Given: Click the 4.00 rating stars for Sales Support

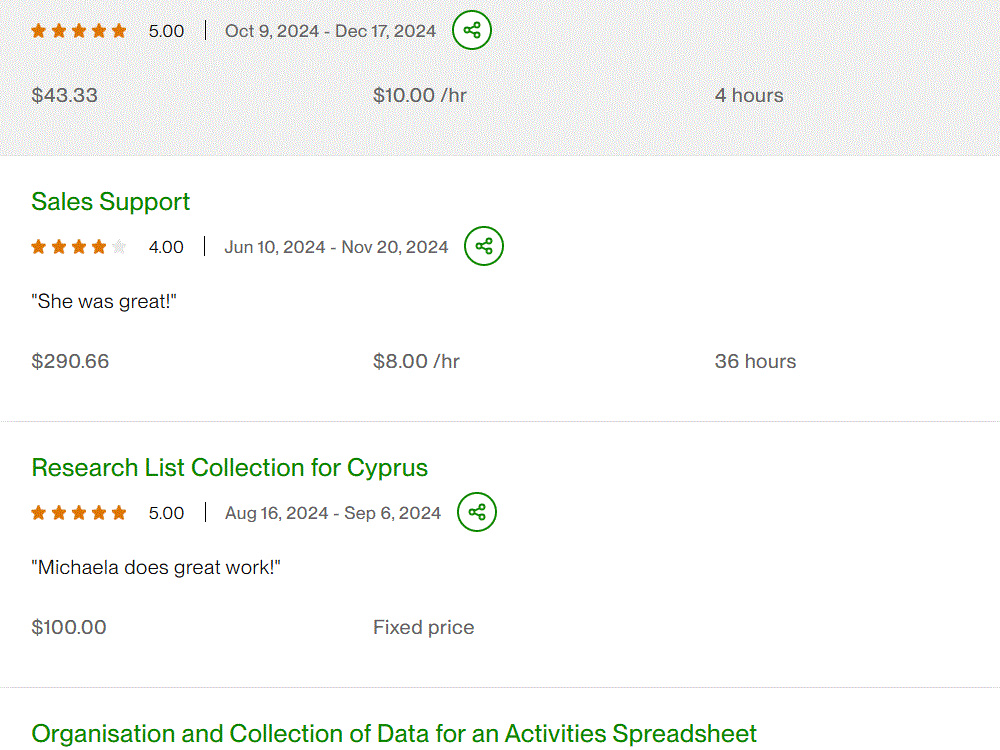Looking at the screenshot, I should click(x=79, y=247).
